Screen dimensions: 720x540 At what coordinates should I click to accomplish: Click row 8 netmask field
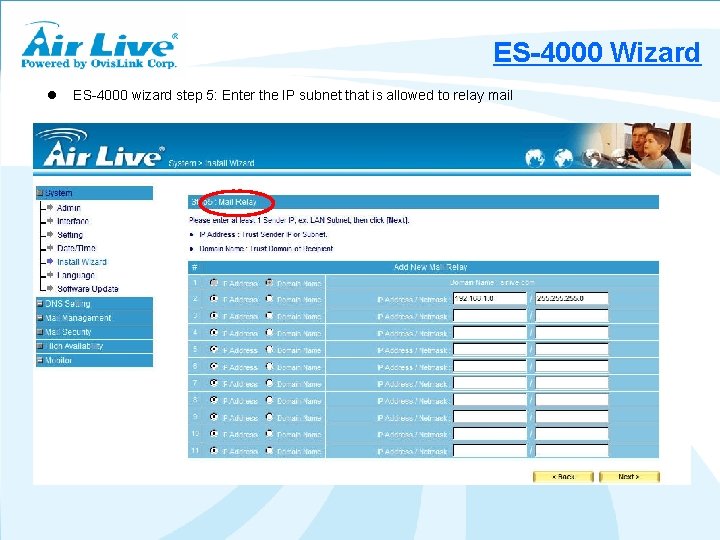tap(572, 400)
